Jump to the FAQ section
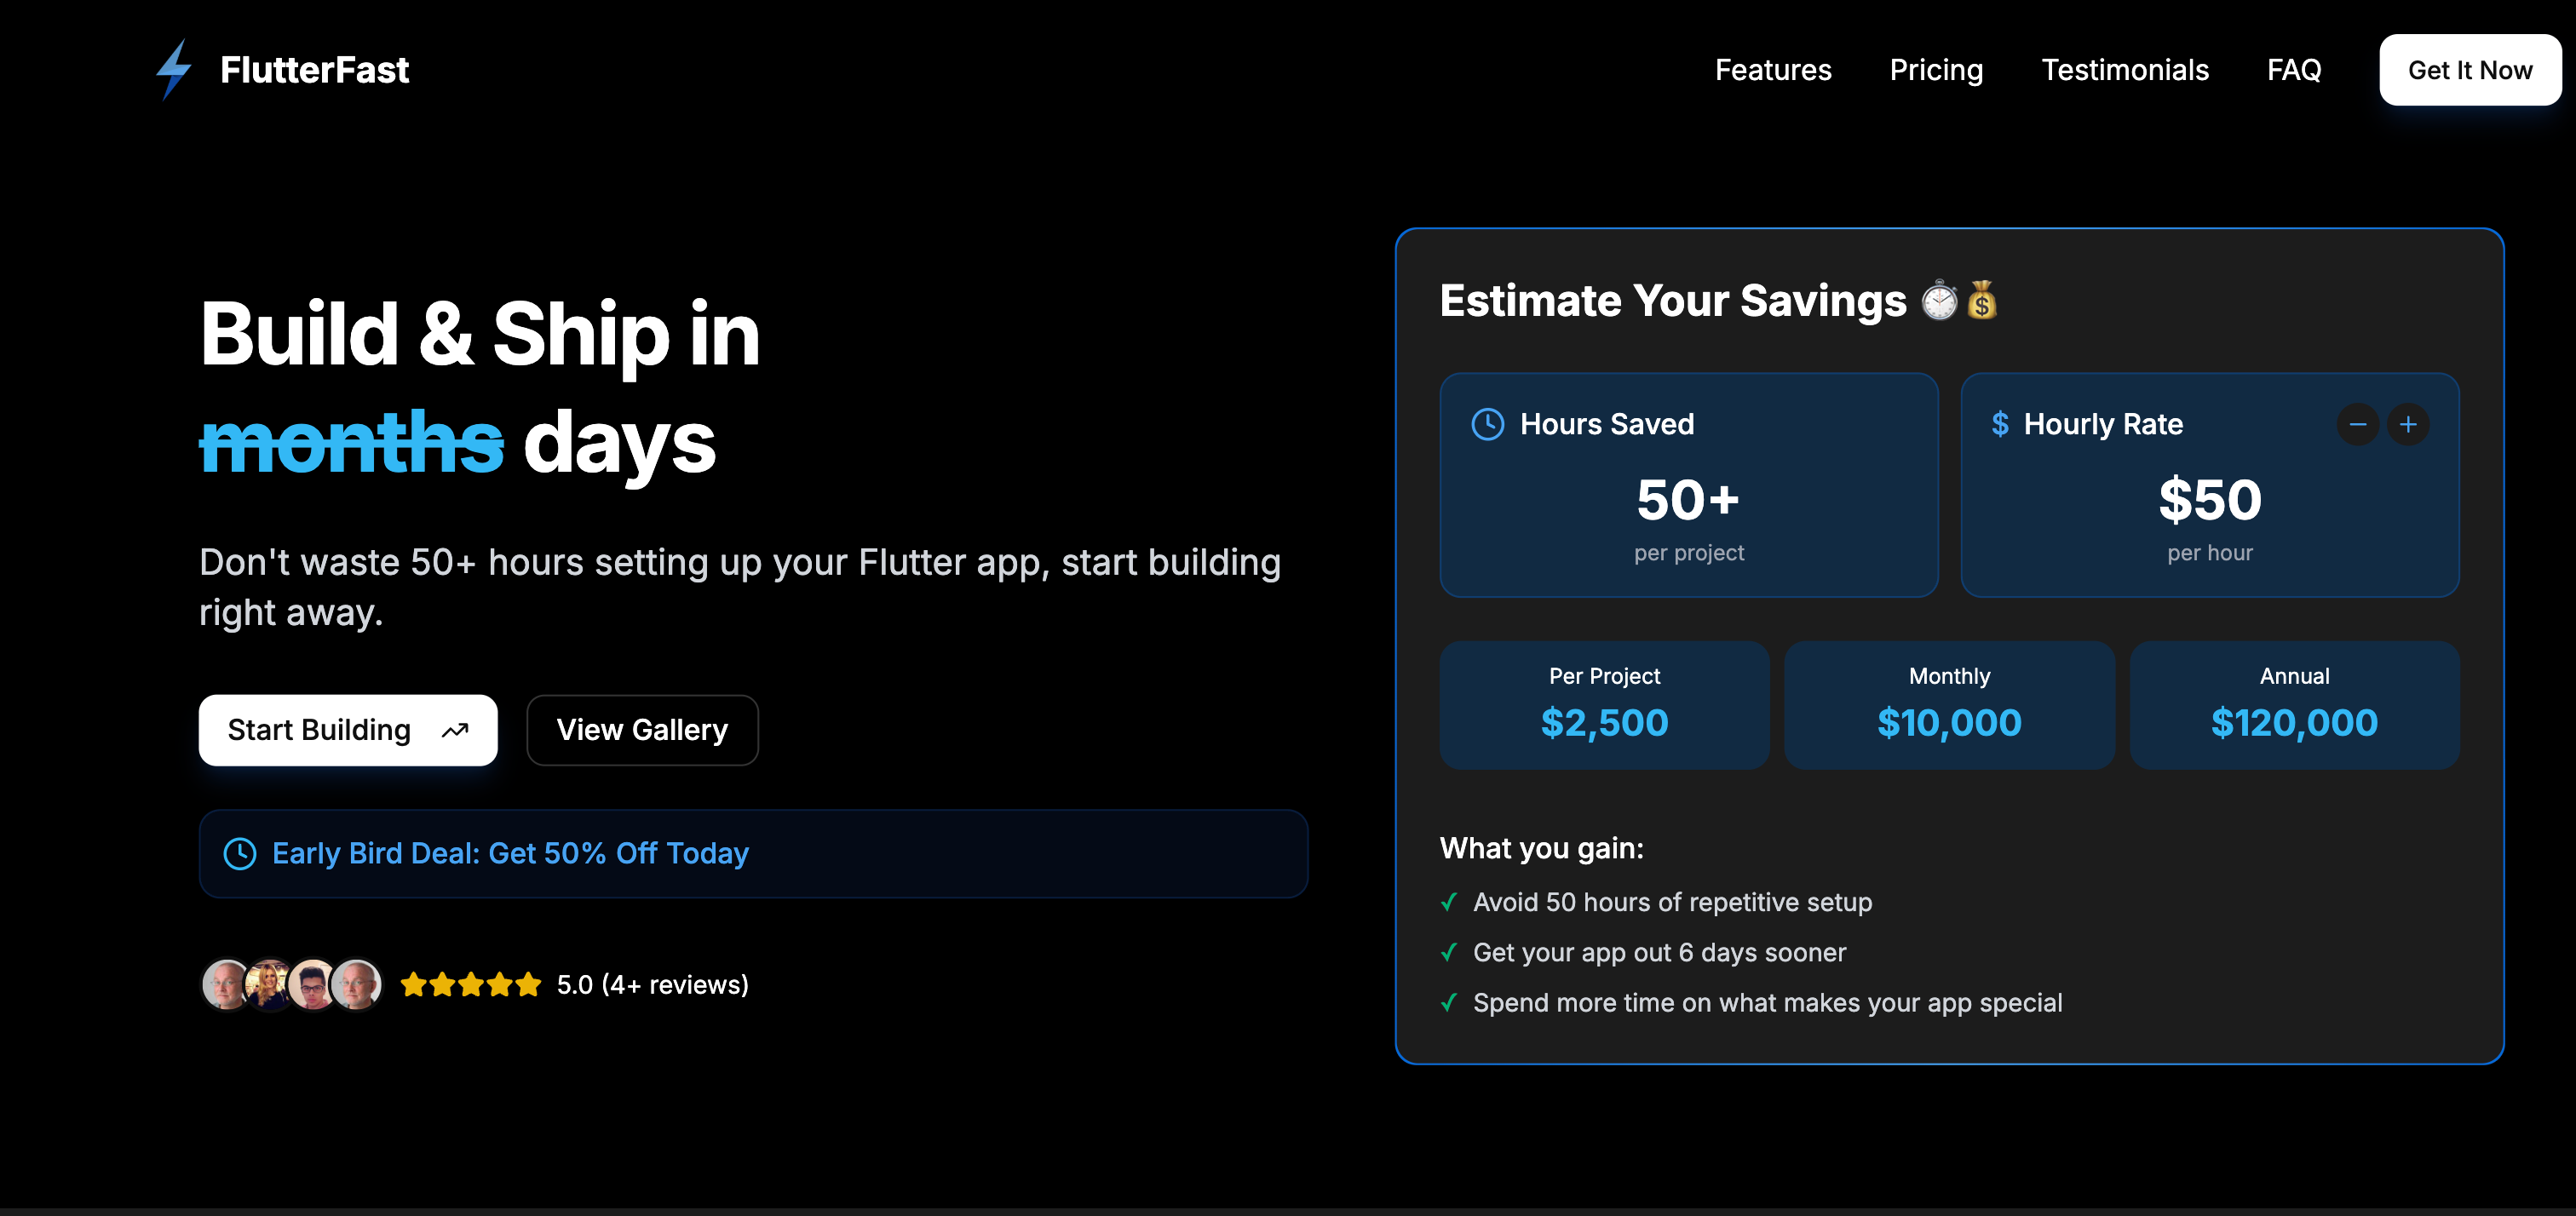The height and width of the screenshot is (1216, 2576). (x=2294, y=70)
